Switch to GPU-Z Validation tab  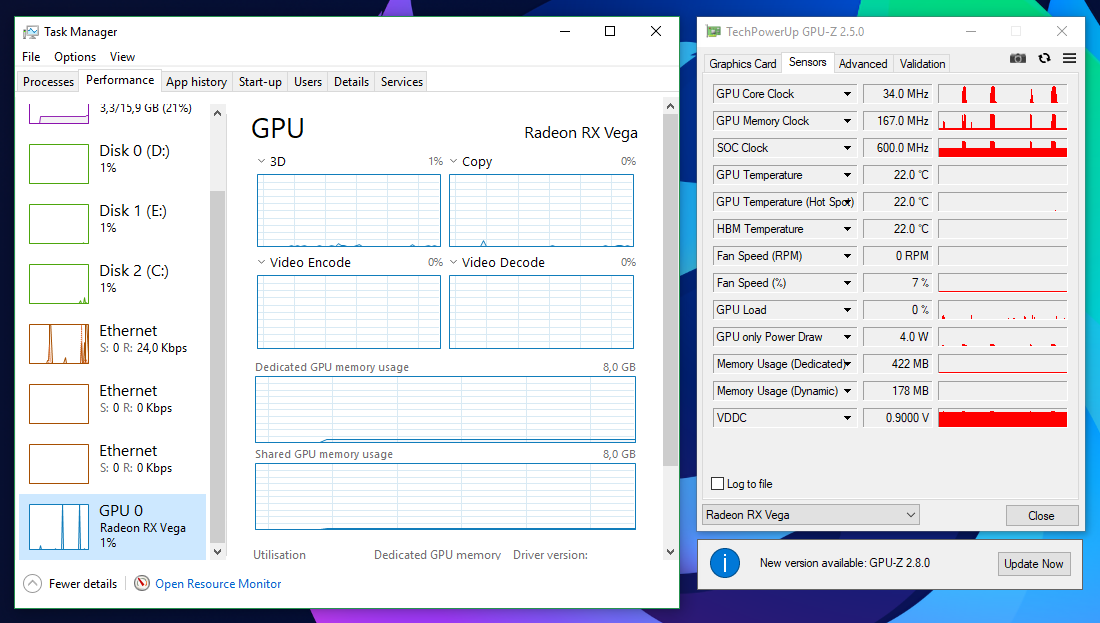(923, 64)
